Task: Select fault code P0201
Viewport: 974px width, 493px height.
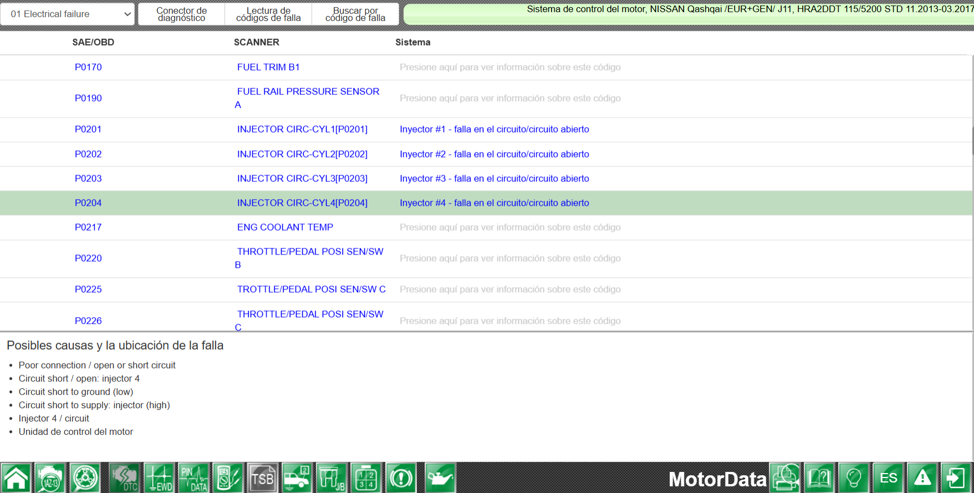Action: coord(88,129)
